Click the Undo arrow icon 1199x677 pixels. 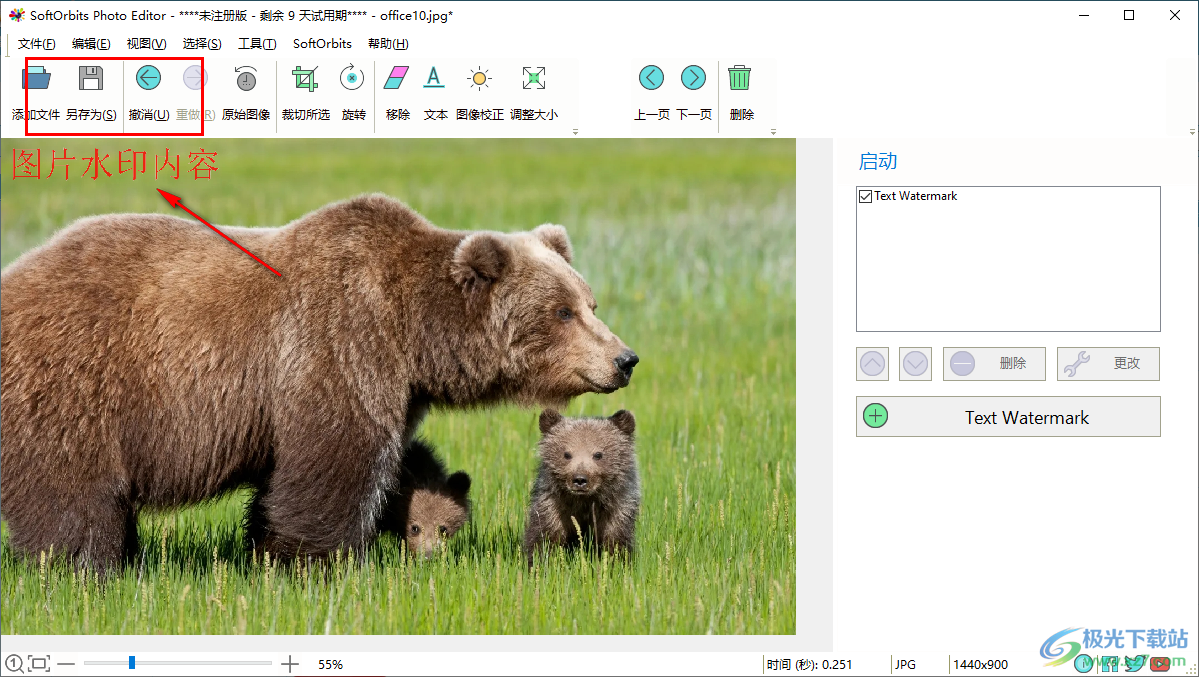(148, 77)
